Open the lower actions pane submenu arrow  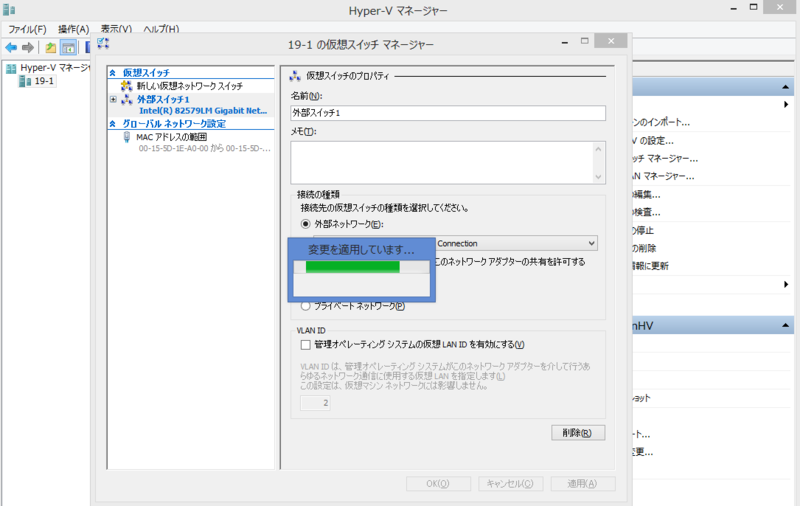click(786, 285)
